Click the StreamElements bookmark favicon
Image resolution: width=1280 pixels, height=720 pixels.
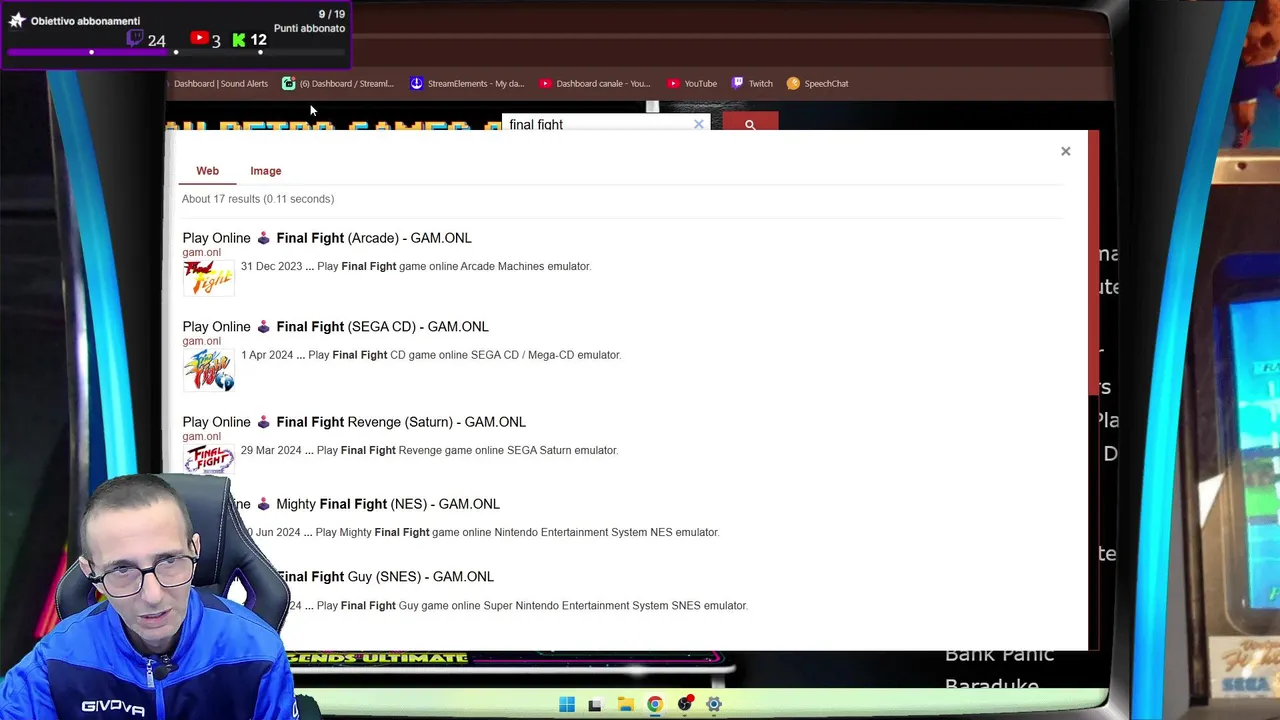[417, 84]
